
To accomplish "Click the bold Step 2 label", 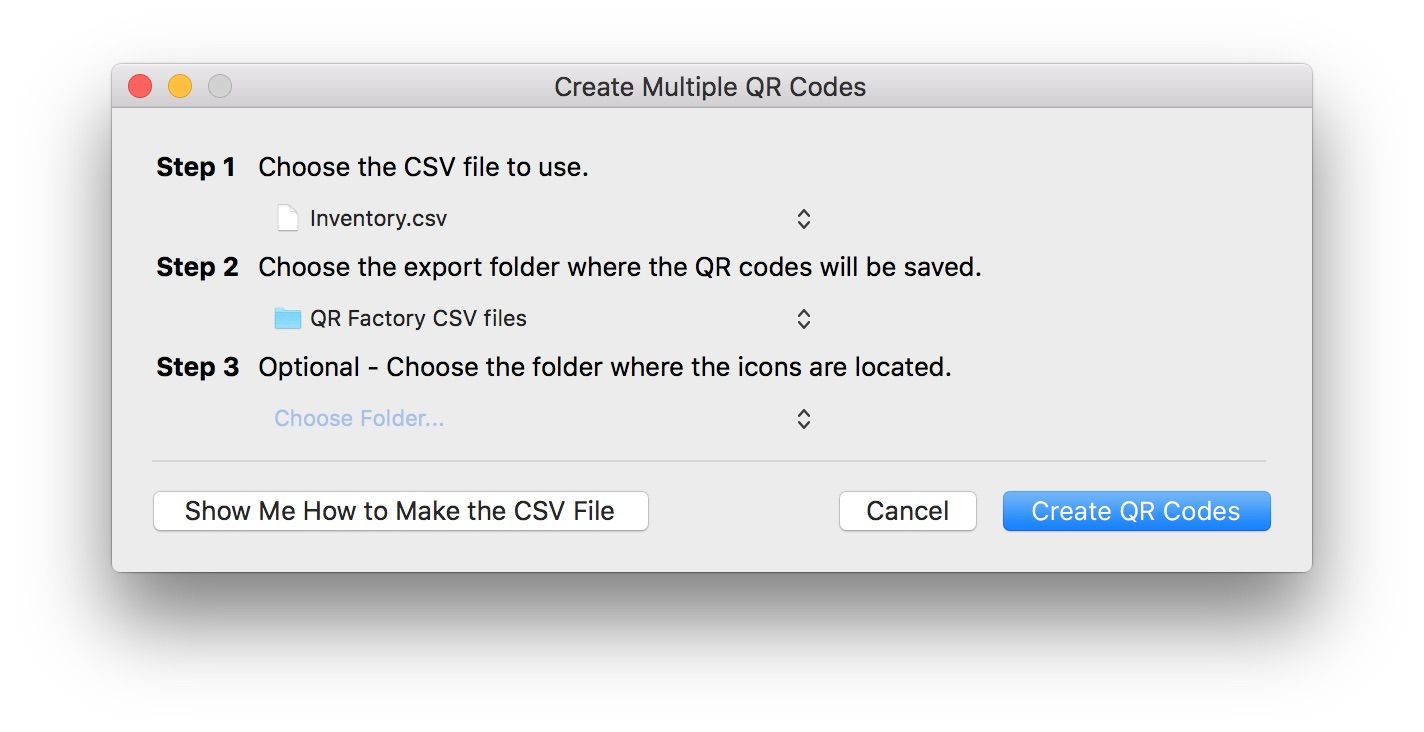I will (x=197, y=267).
